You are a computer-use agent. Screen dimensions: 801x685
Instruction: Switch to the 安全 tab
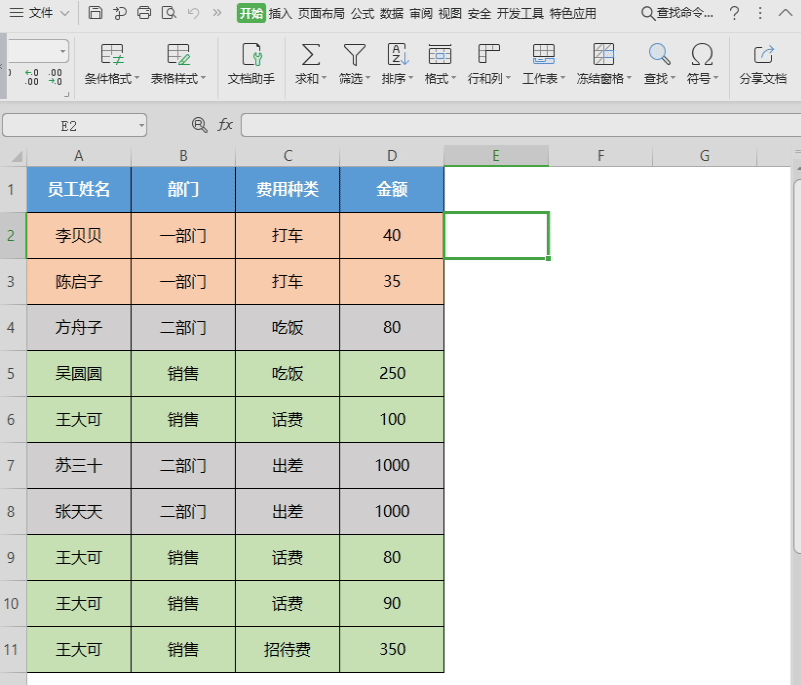coord(479,13)
